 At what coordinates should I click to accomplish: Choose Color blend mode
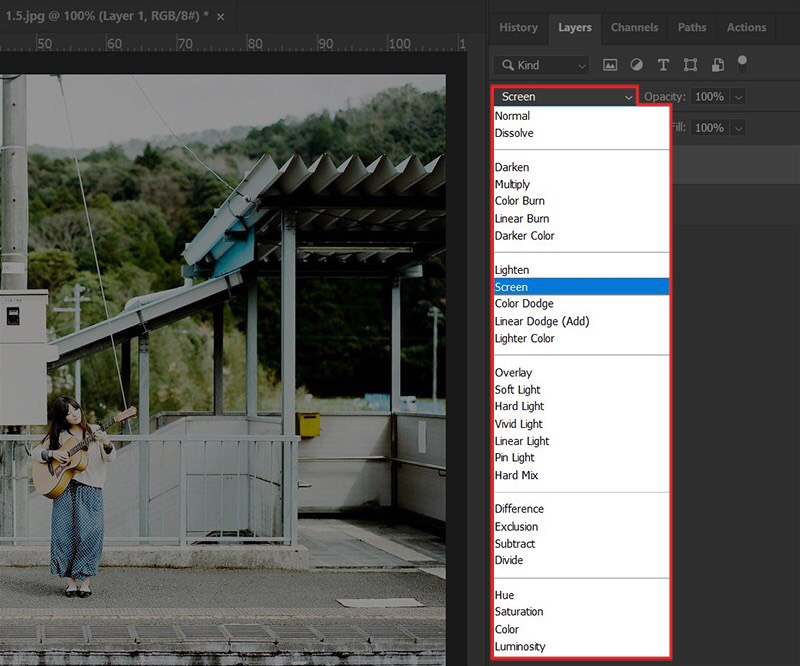[x=582, y=629]
